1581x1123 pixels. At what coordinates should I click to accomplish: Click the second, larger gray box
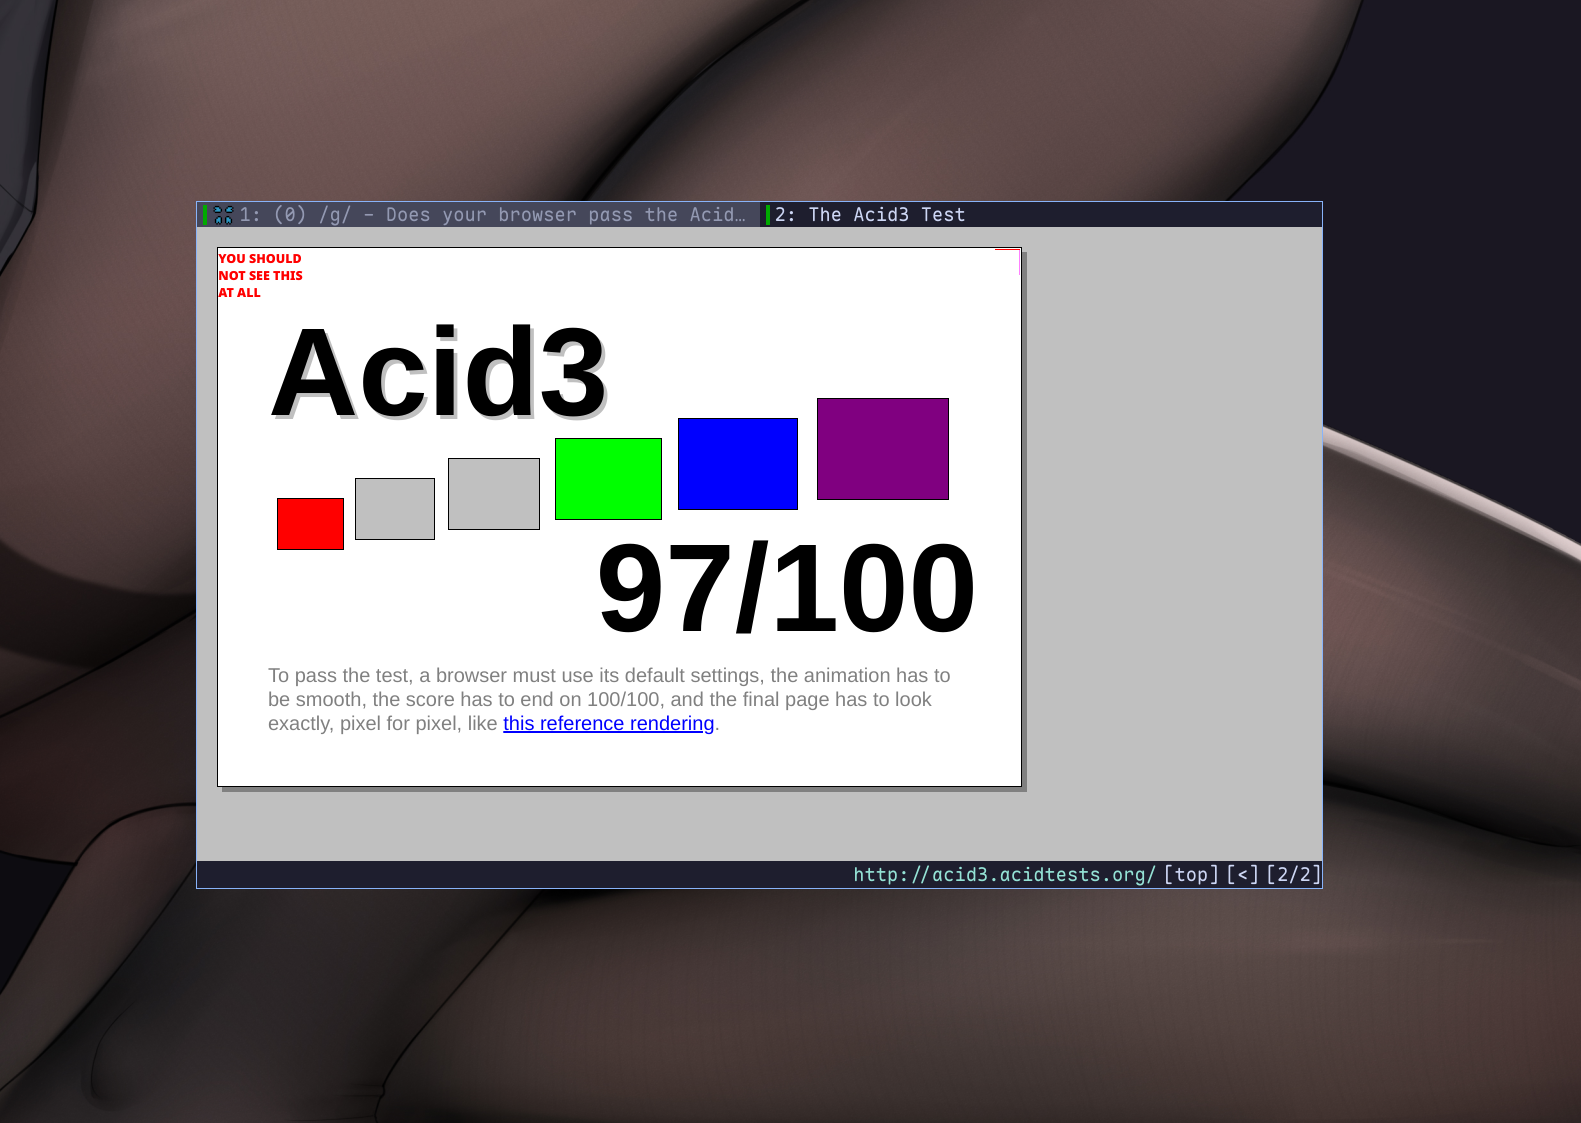(494, 494)
